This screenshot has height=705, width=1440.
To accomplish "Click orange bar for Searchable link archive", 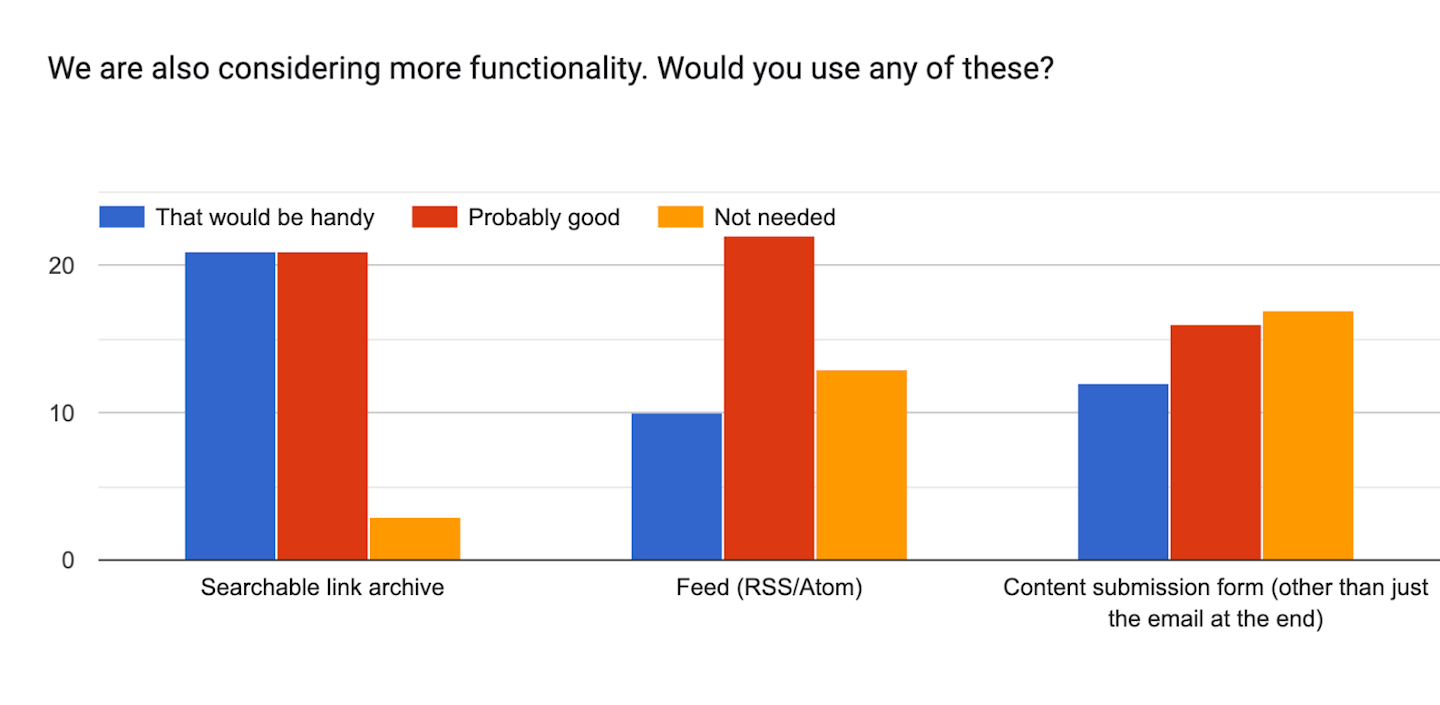I will click(x=415, y=539).
